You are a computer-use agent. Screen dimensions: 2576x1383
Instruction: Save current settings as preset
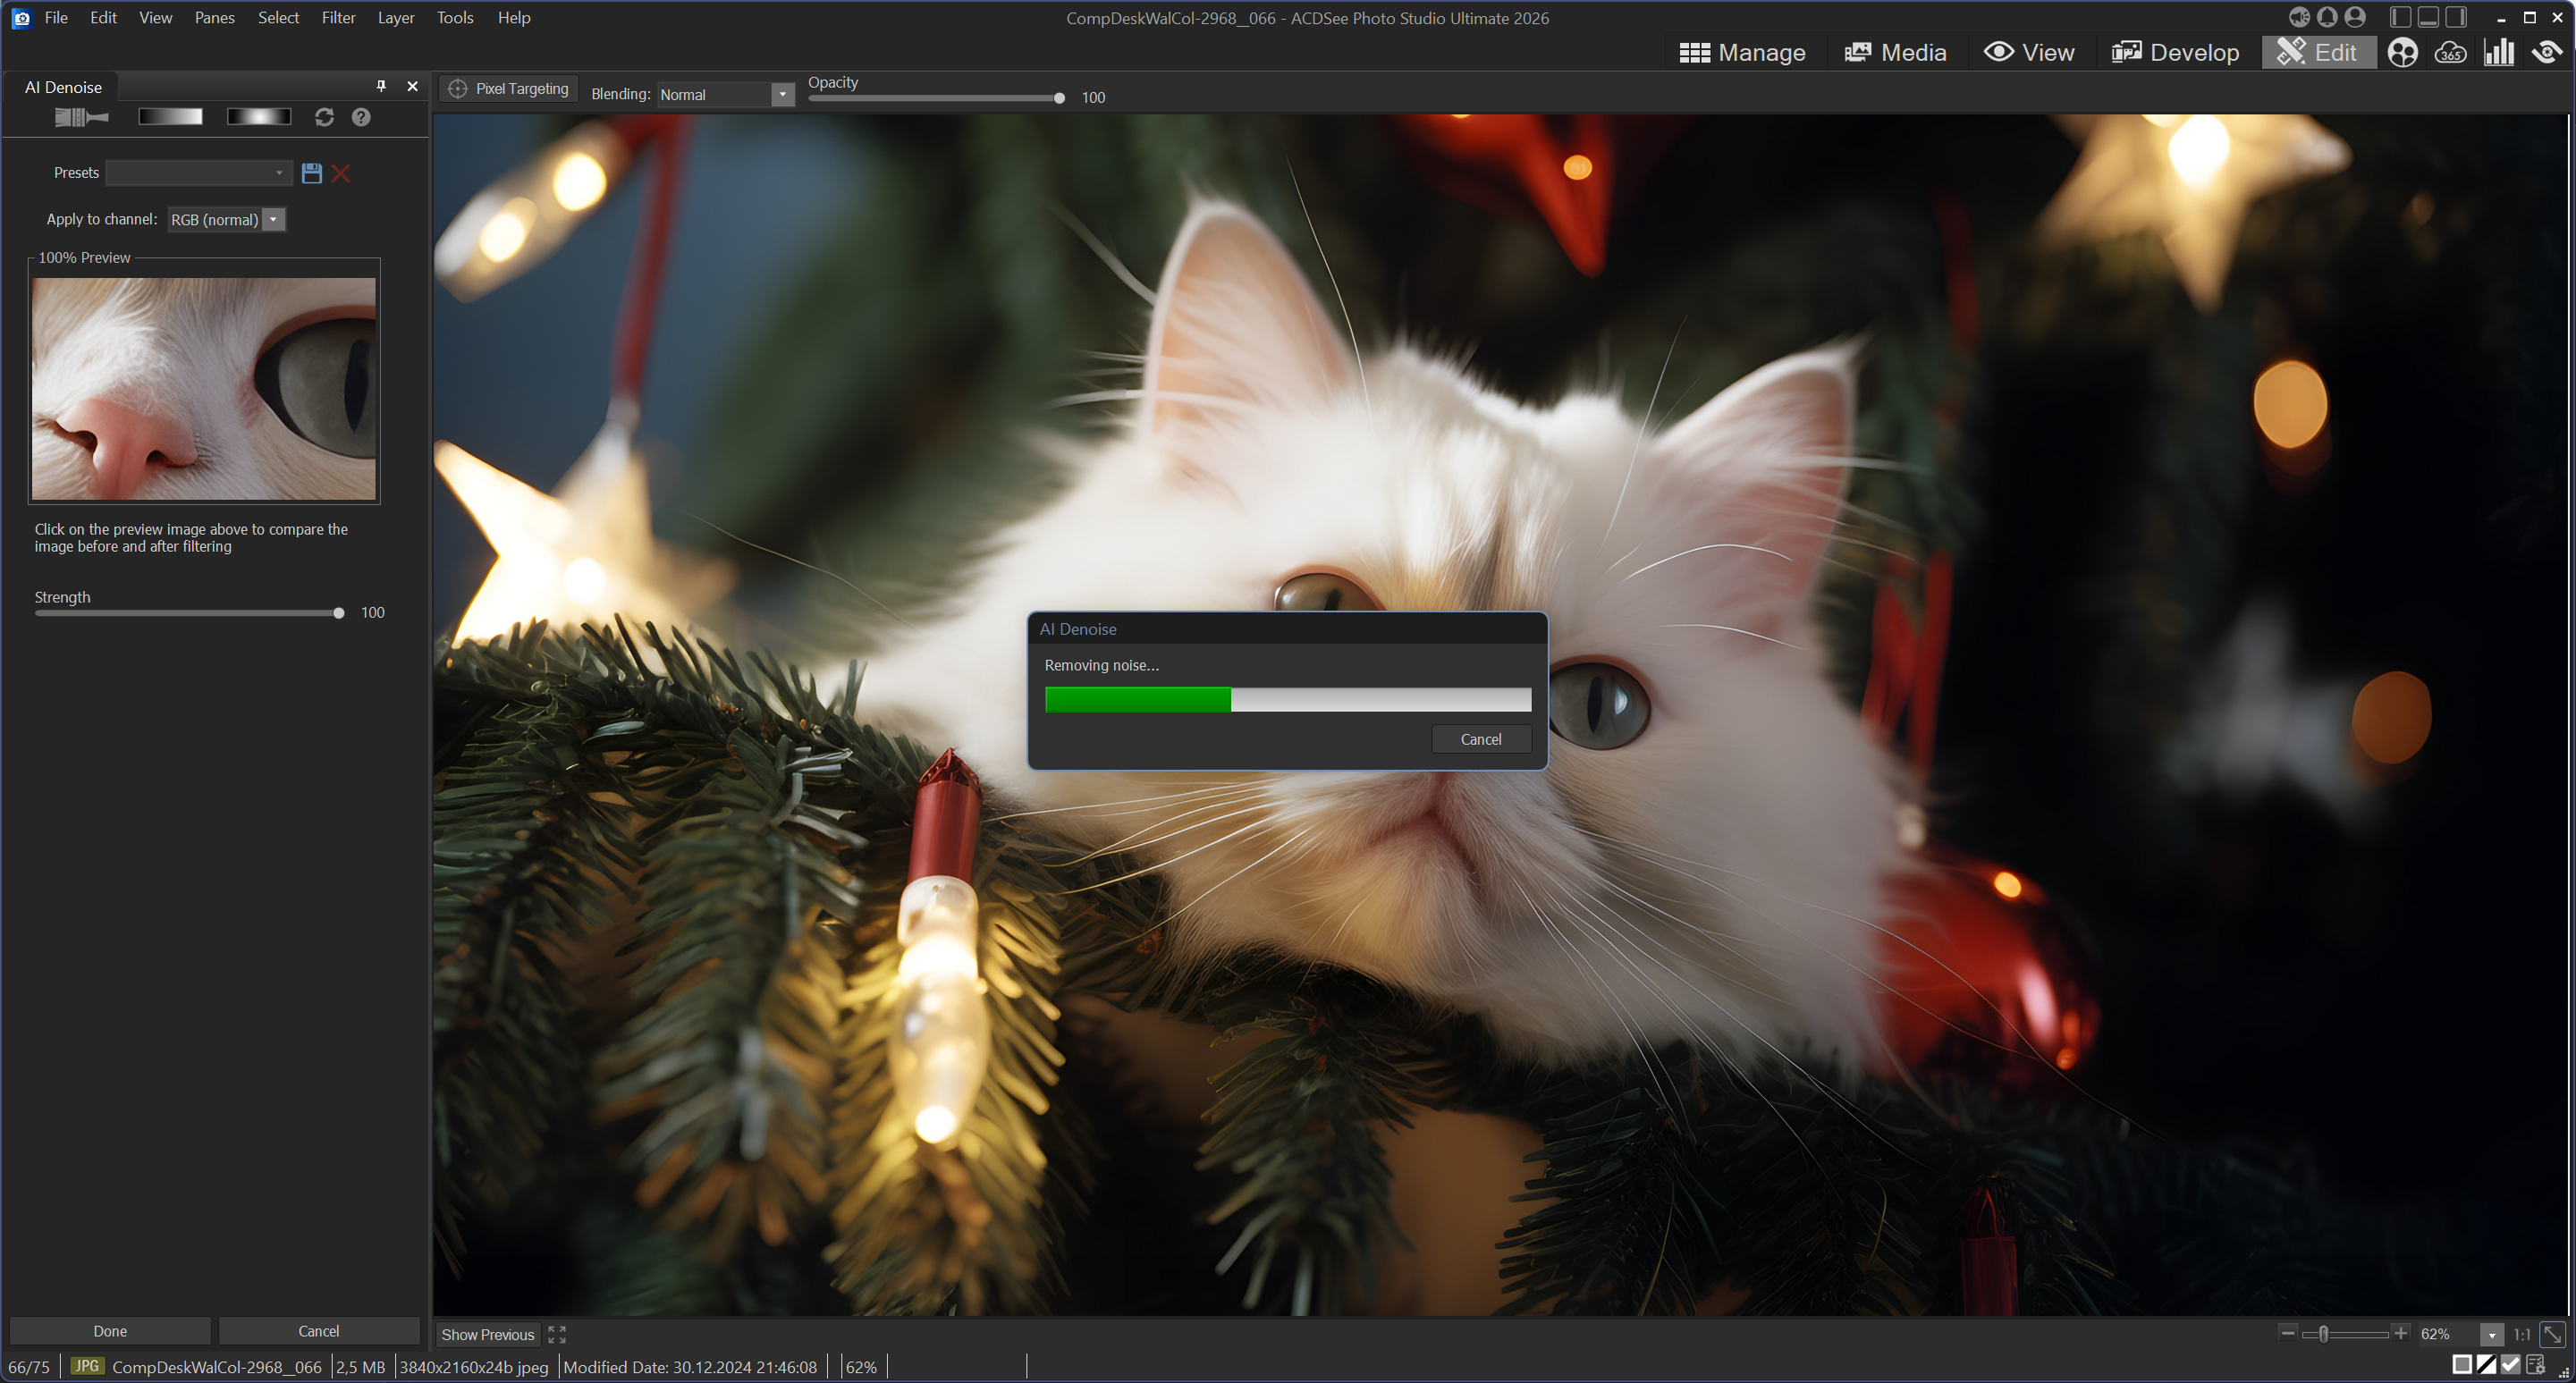[x=312, y=173]
